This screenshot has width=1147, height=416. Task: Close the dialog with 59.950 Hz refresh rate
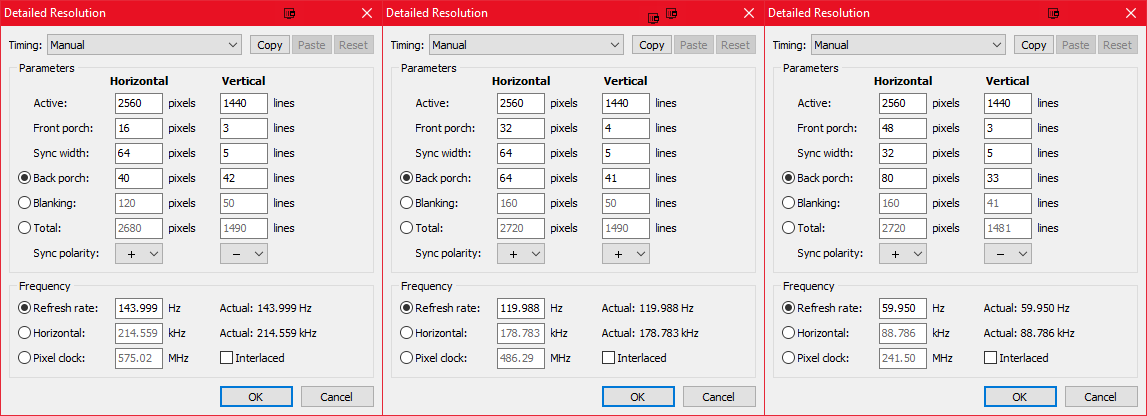click(x=1130, y=14)
